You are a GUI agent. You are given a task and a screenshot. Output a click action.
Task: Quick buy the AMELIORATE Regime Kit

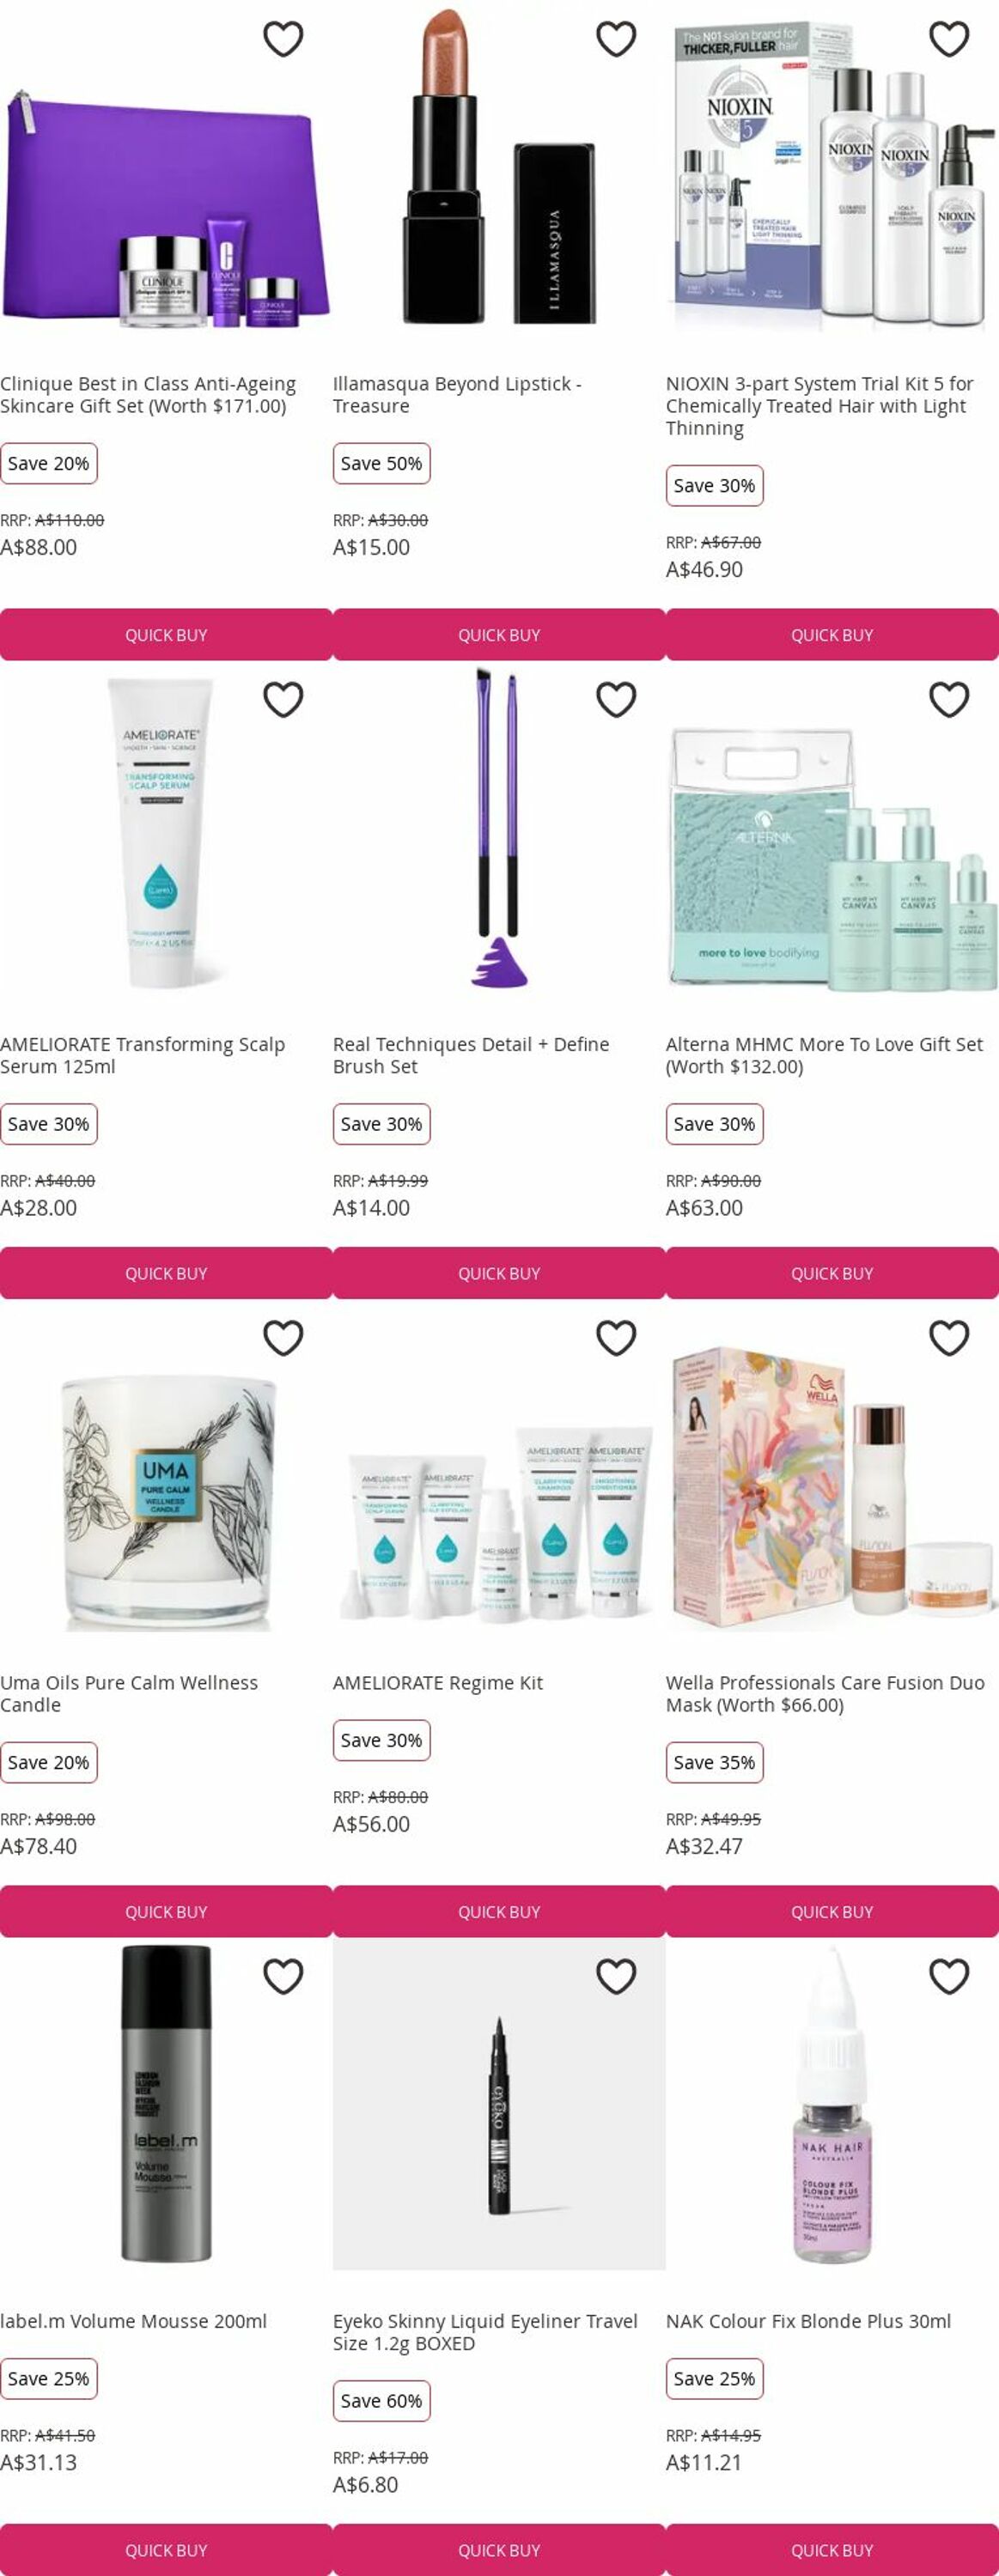pyautogui.click(x=499, y=1912)
